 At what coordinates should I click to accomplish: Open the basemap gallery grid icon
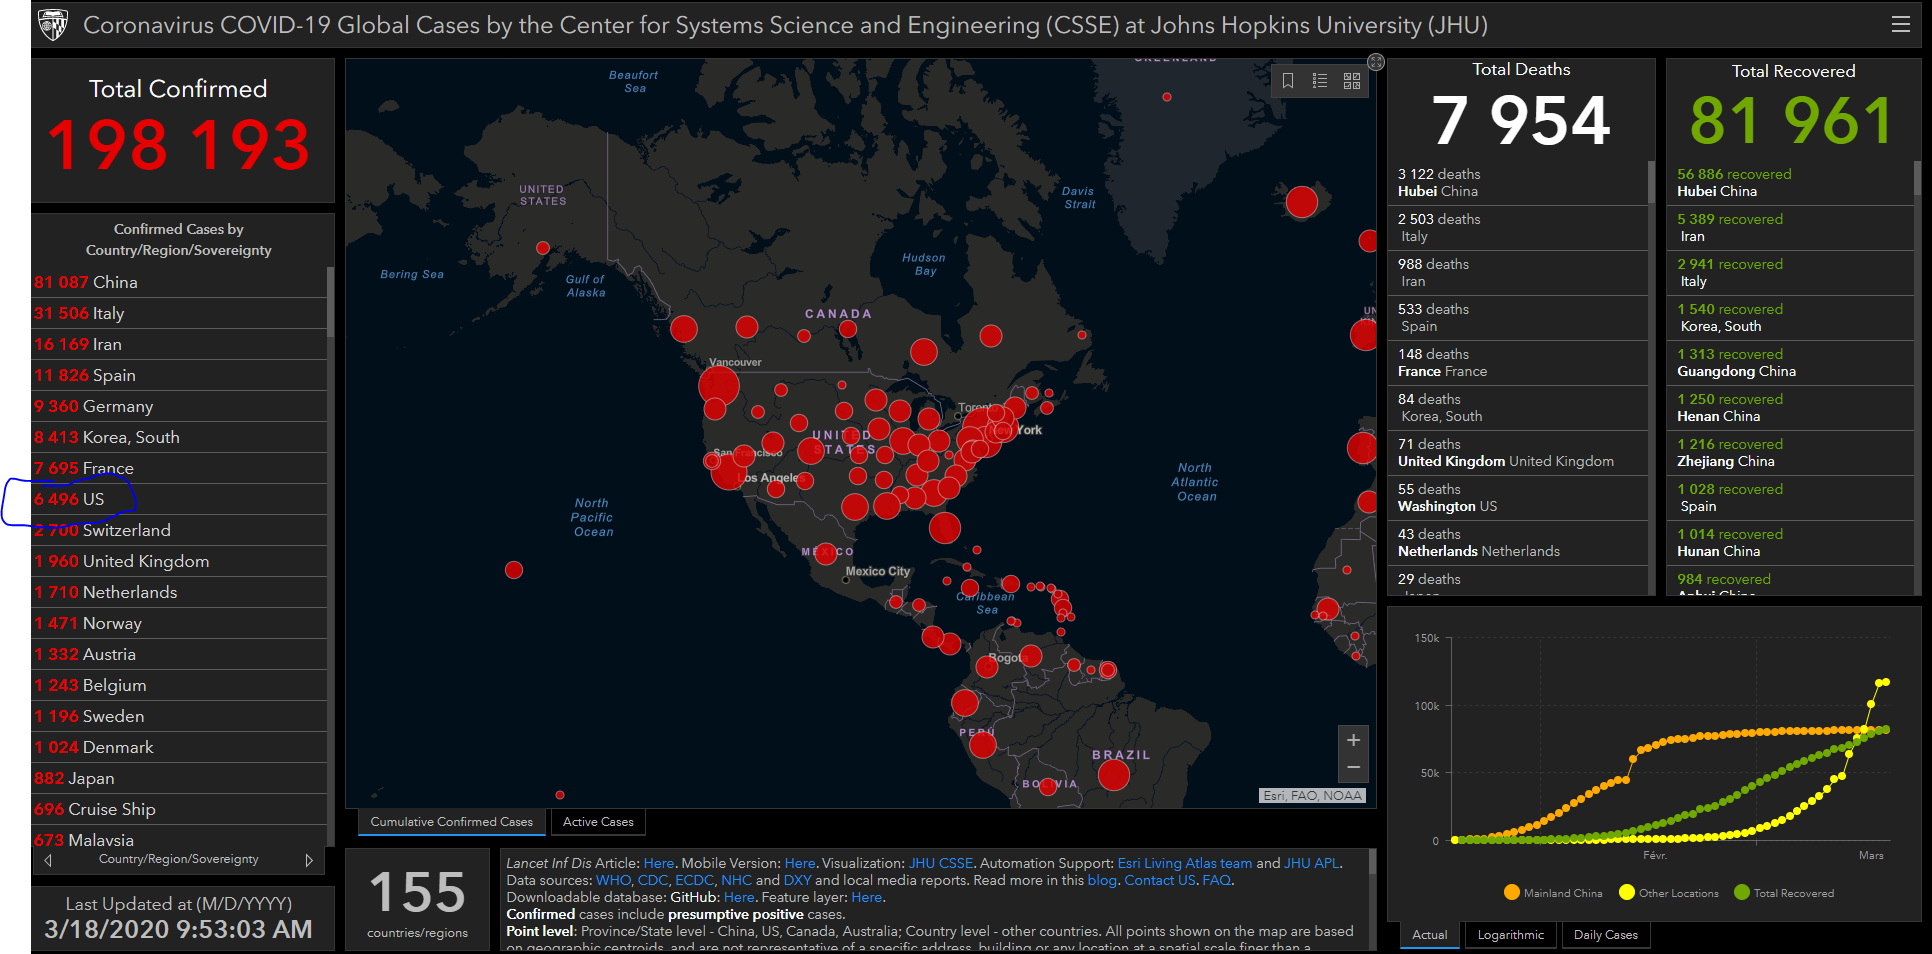(1352, 81)
